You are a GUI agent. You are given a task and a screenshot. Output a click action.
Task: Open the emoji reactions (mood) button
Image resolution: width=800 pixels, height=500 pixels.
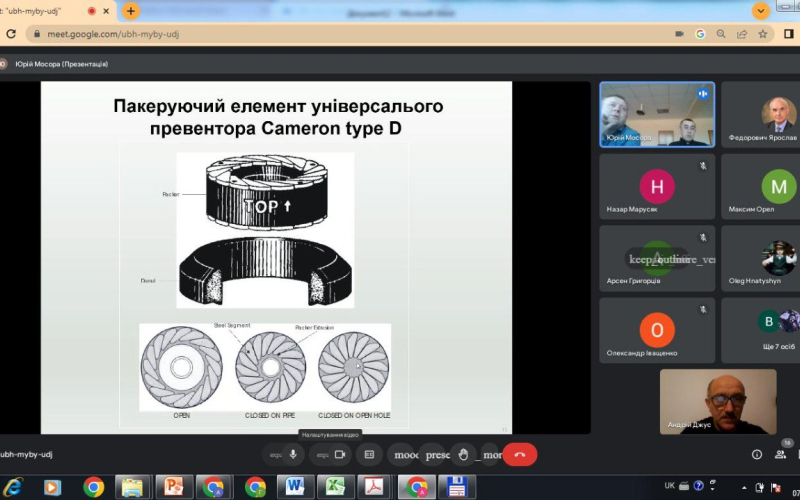point(406,455)
